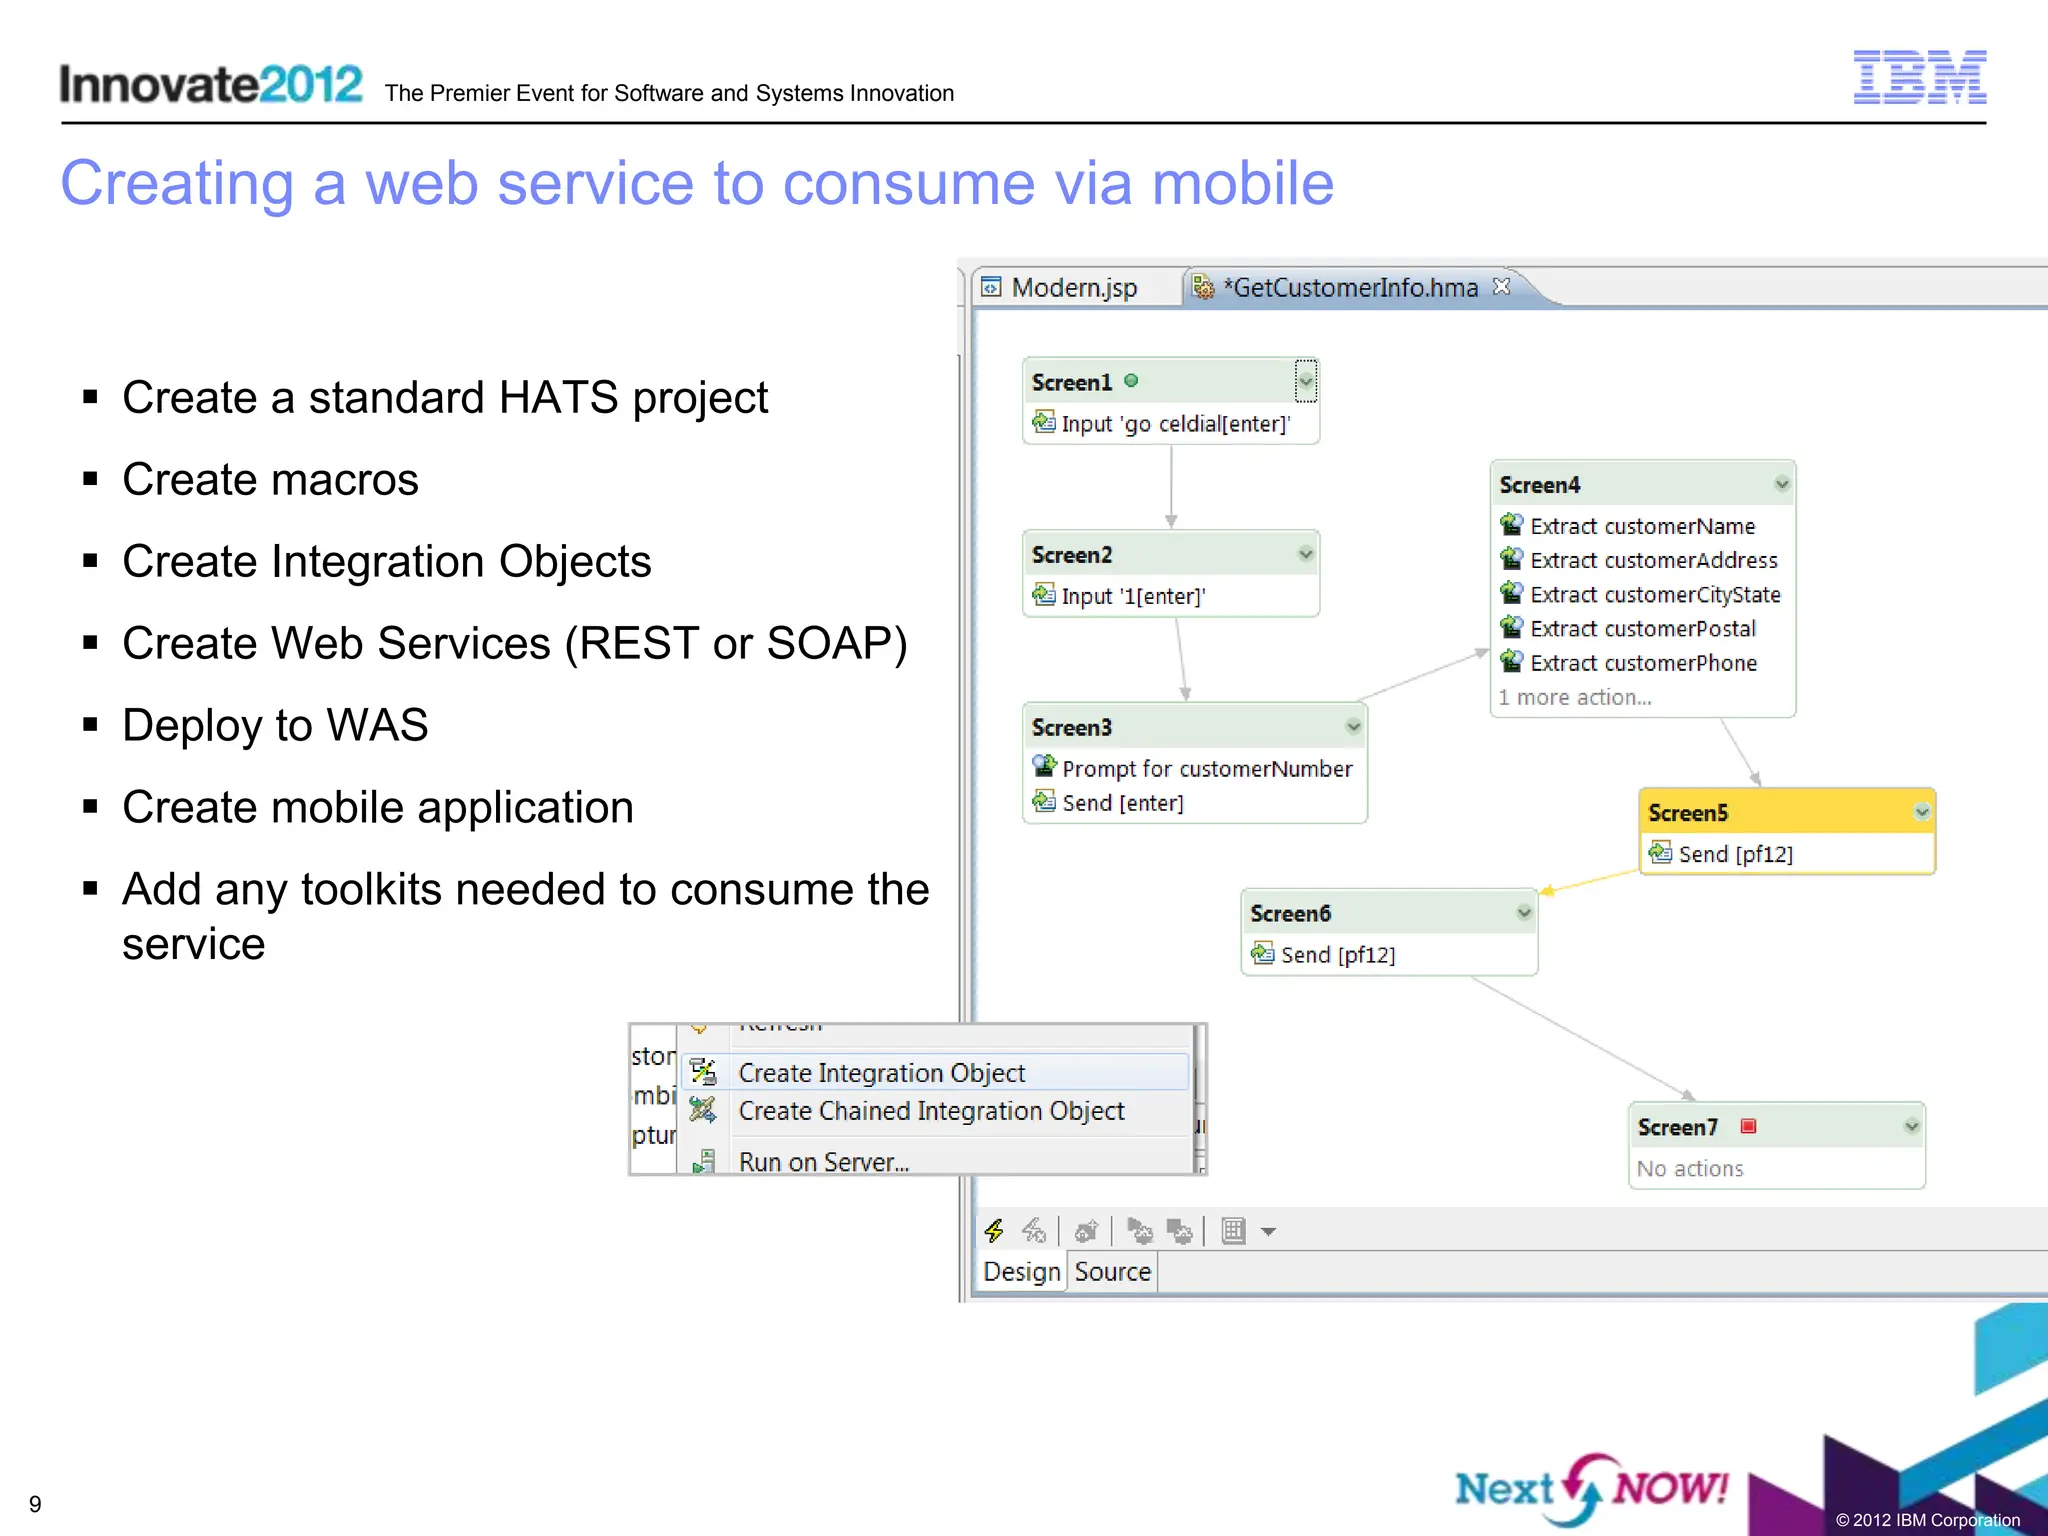Viewport: 2048px width, 1536px height.
Task: Choose Create Chained Integration Object
Action: tap(931, 1111)
